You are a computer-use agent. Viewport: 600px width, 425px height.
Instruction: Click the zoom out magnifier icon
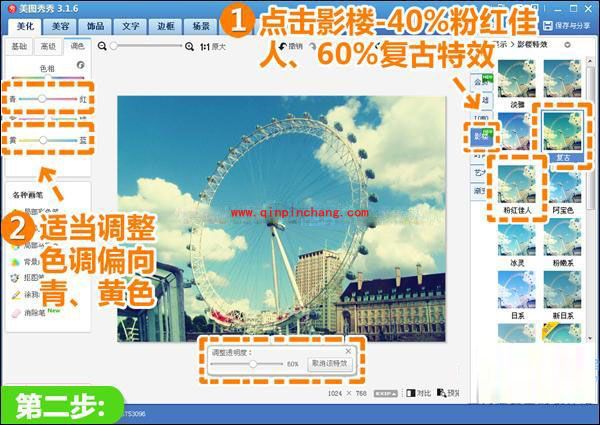[102, 46]
